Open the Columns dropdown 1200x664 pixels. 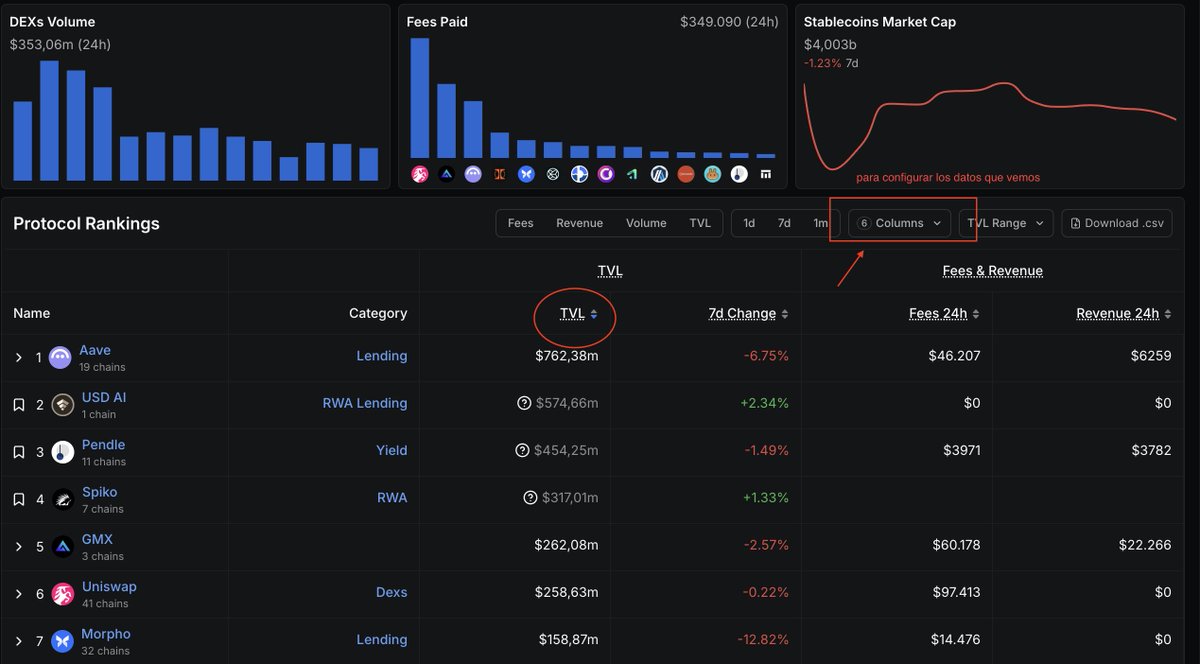[x=900, y=223]
